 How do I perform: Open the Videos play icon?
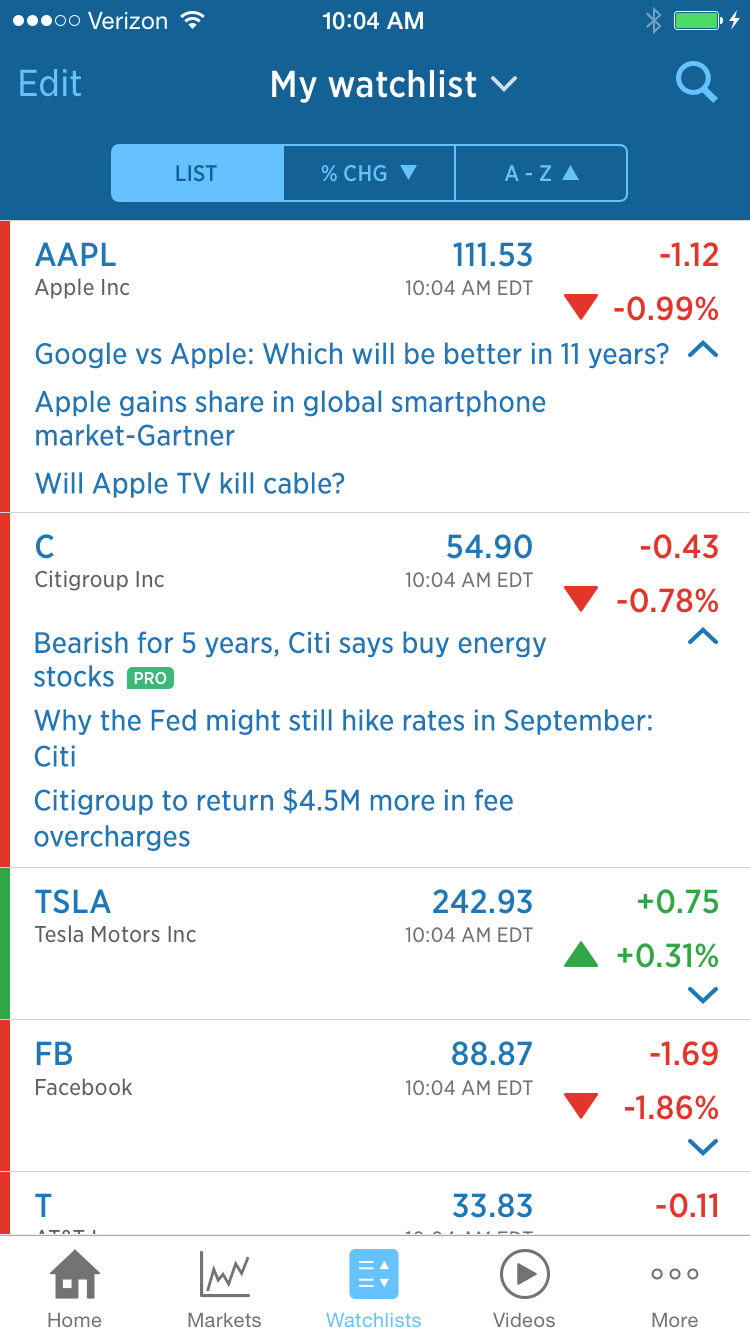click(524, 1275)
